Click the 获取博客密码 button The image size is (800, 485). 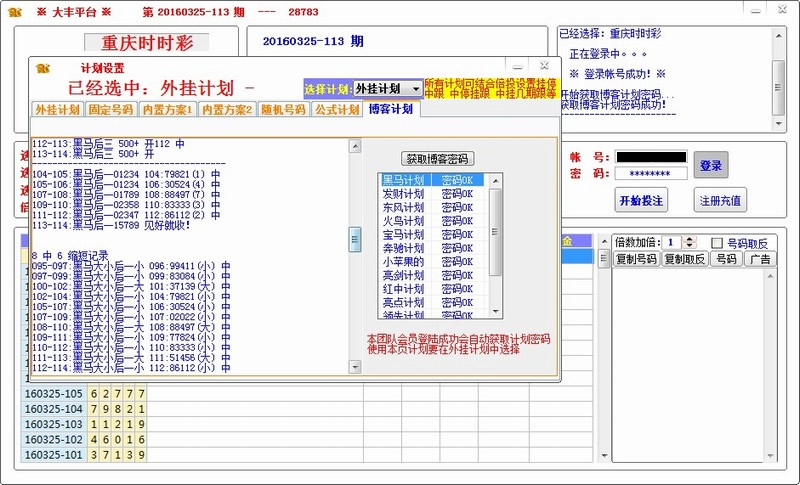(x=438, y=159)
